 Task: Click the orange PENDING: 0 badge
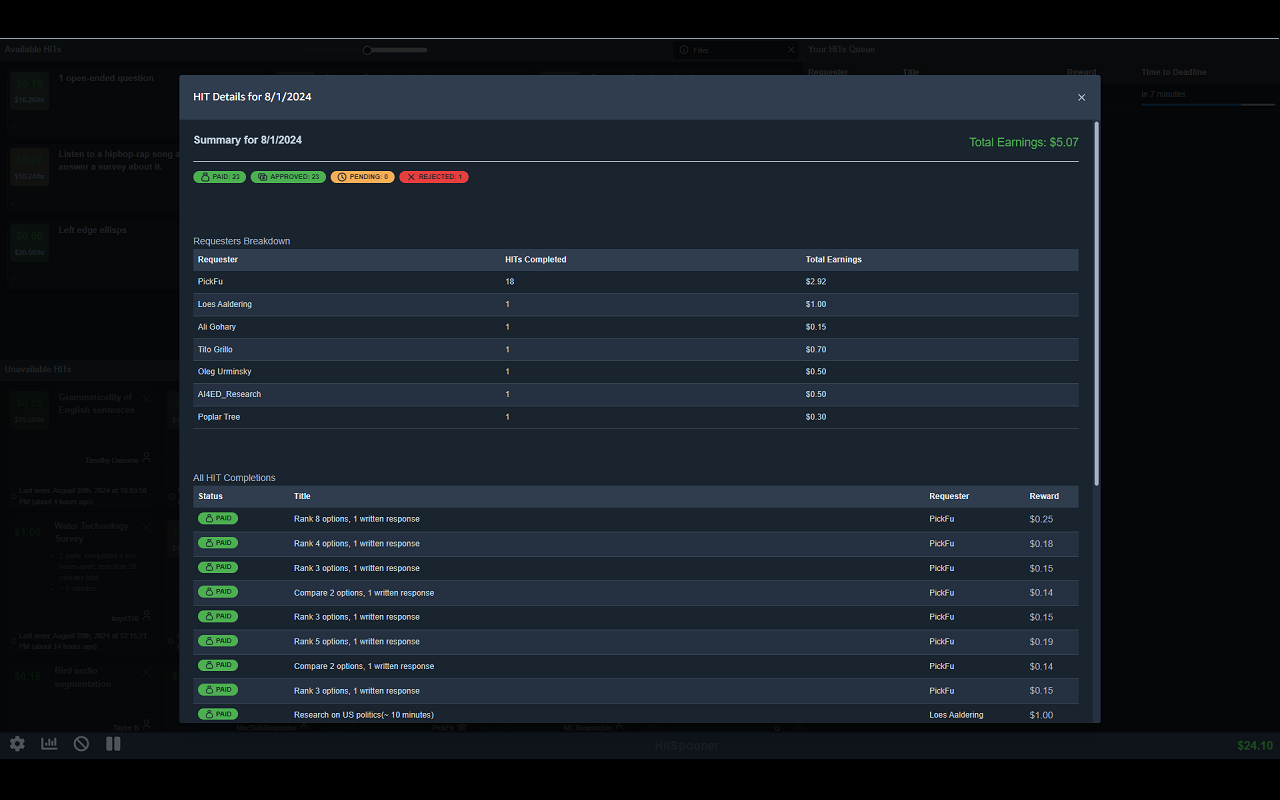362,177
